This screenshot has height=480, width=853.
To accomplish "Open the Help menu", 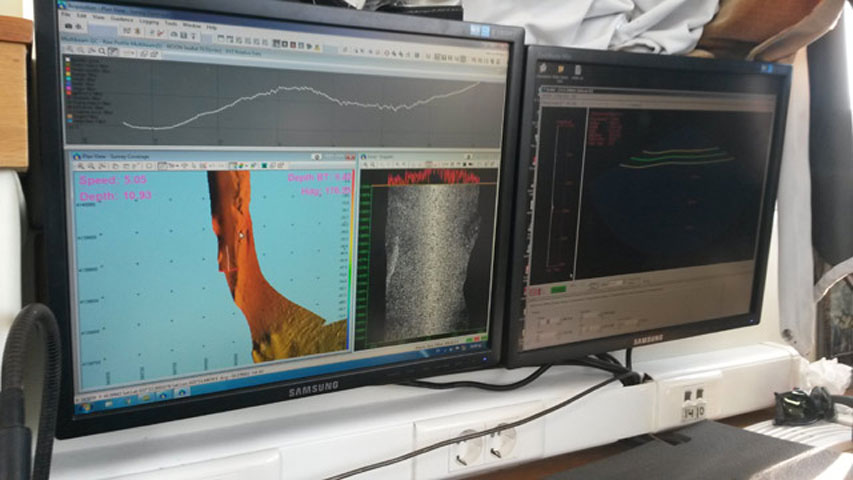I will [211, 27].
